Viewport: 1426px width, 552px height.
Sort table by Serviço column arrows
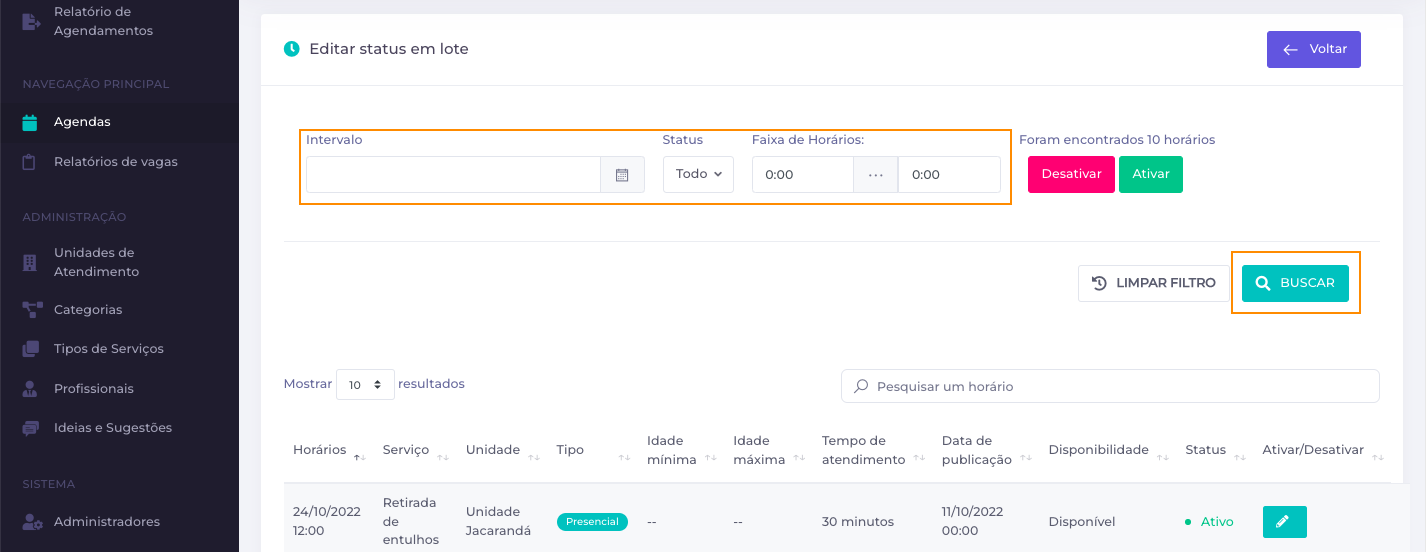click(444, 458)
